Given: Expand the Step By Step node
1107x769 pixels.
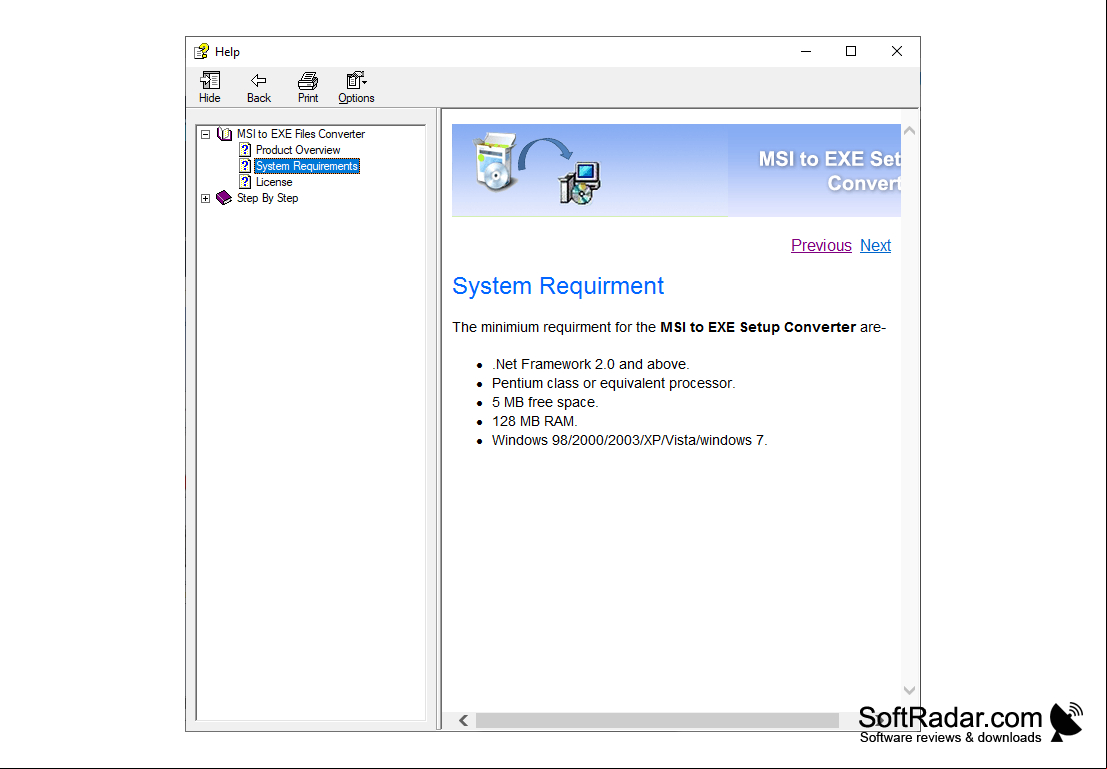Looking at the screenshot, I should click(205, 198).
